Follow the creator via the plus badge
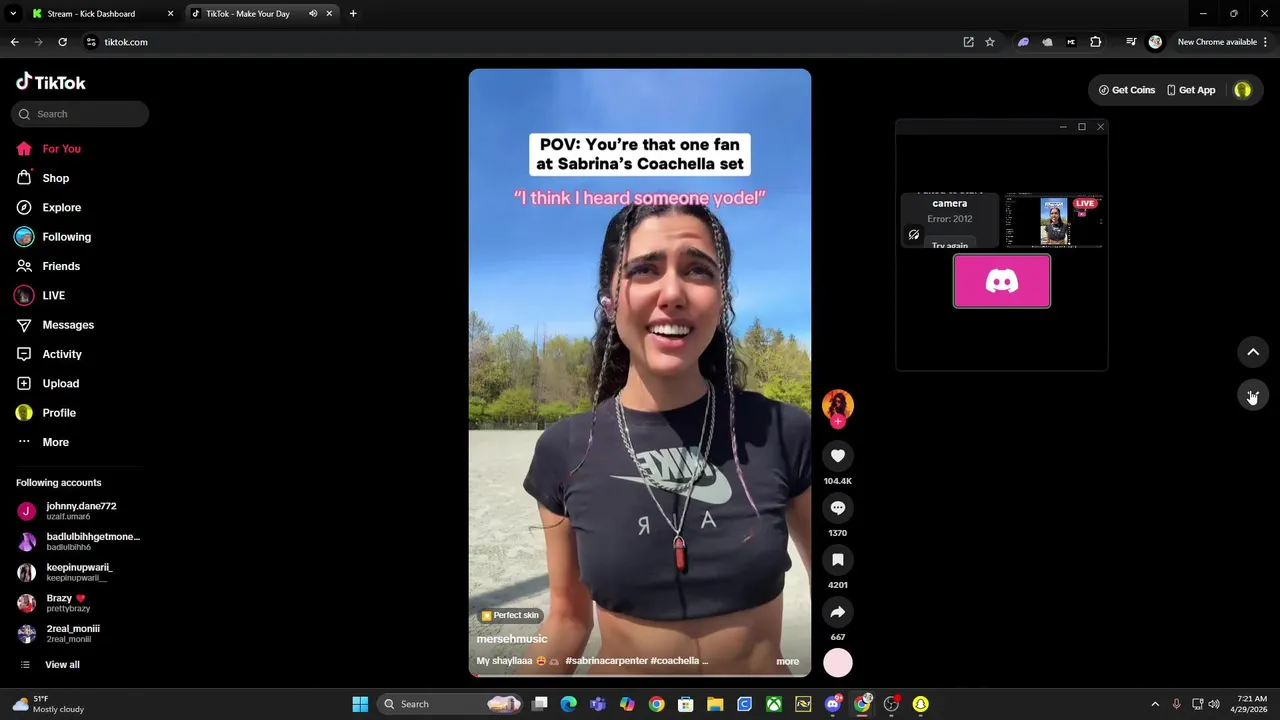 point(838,421)
